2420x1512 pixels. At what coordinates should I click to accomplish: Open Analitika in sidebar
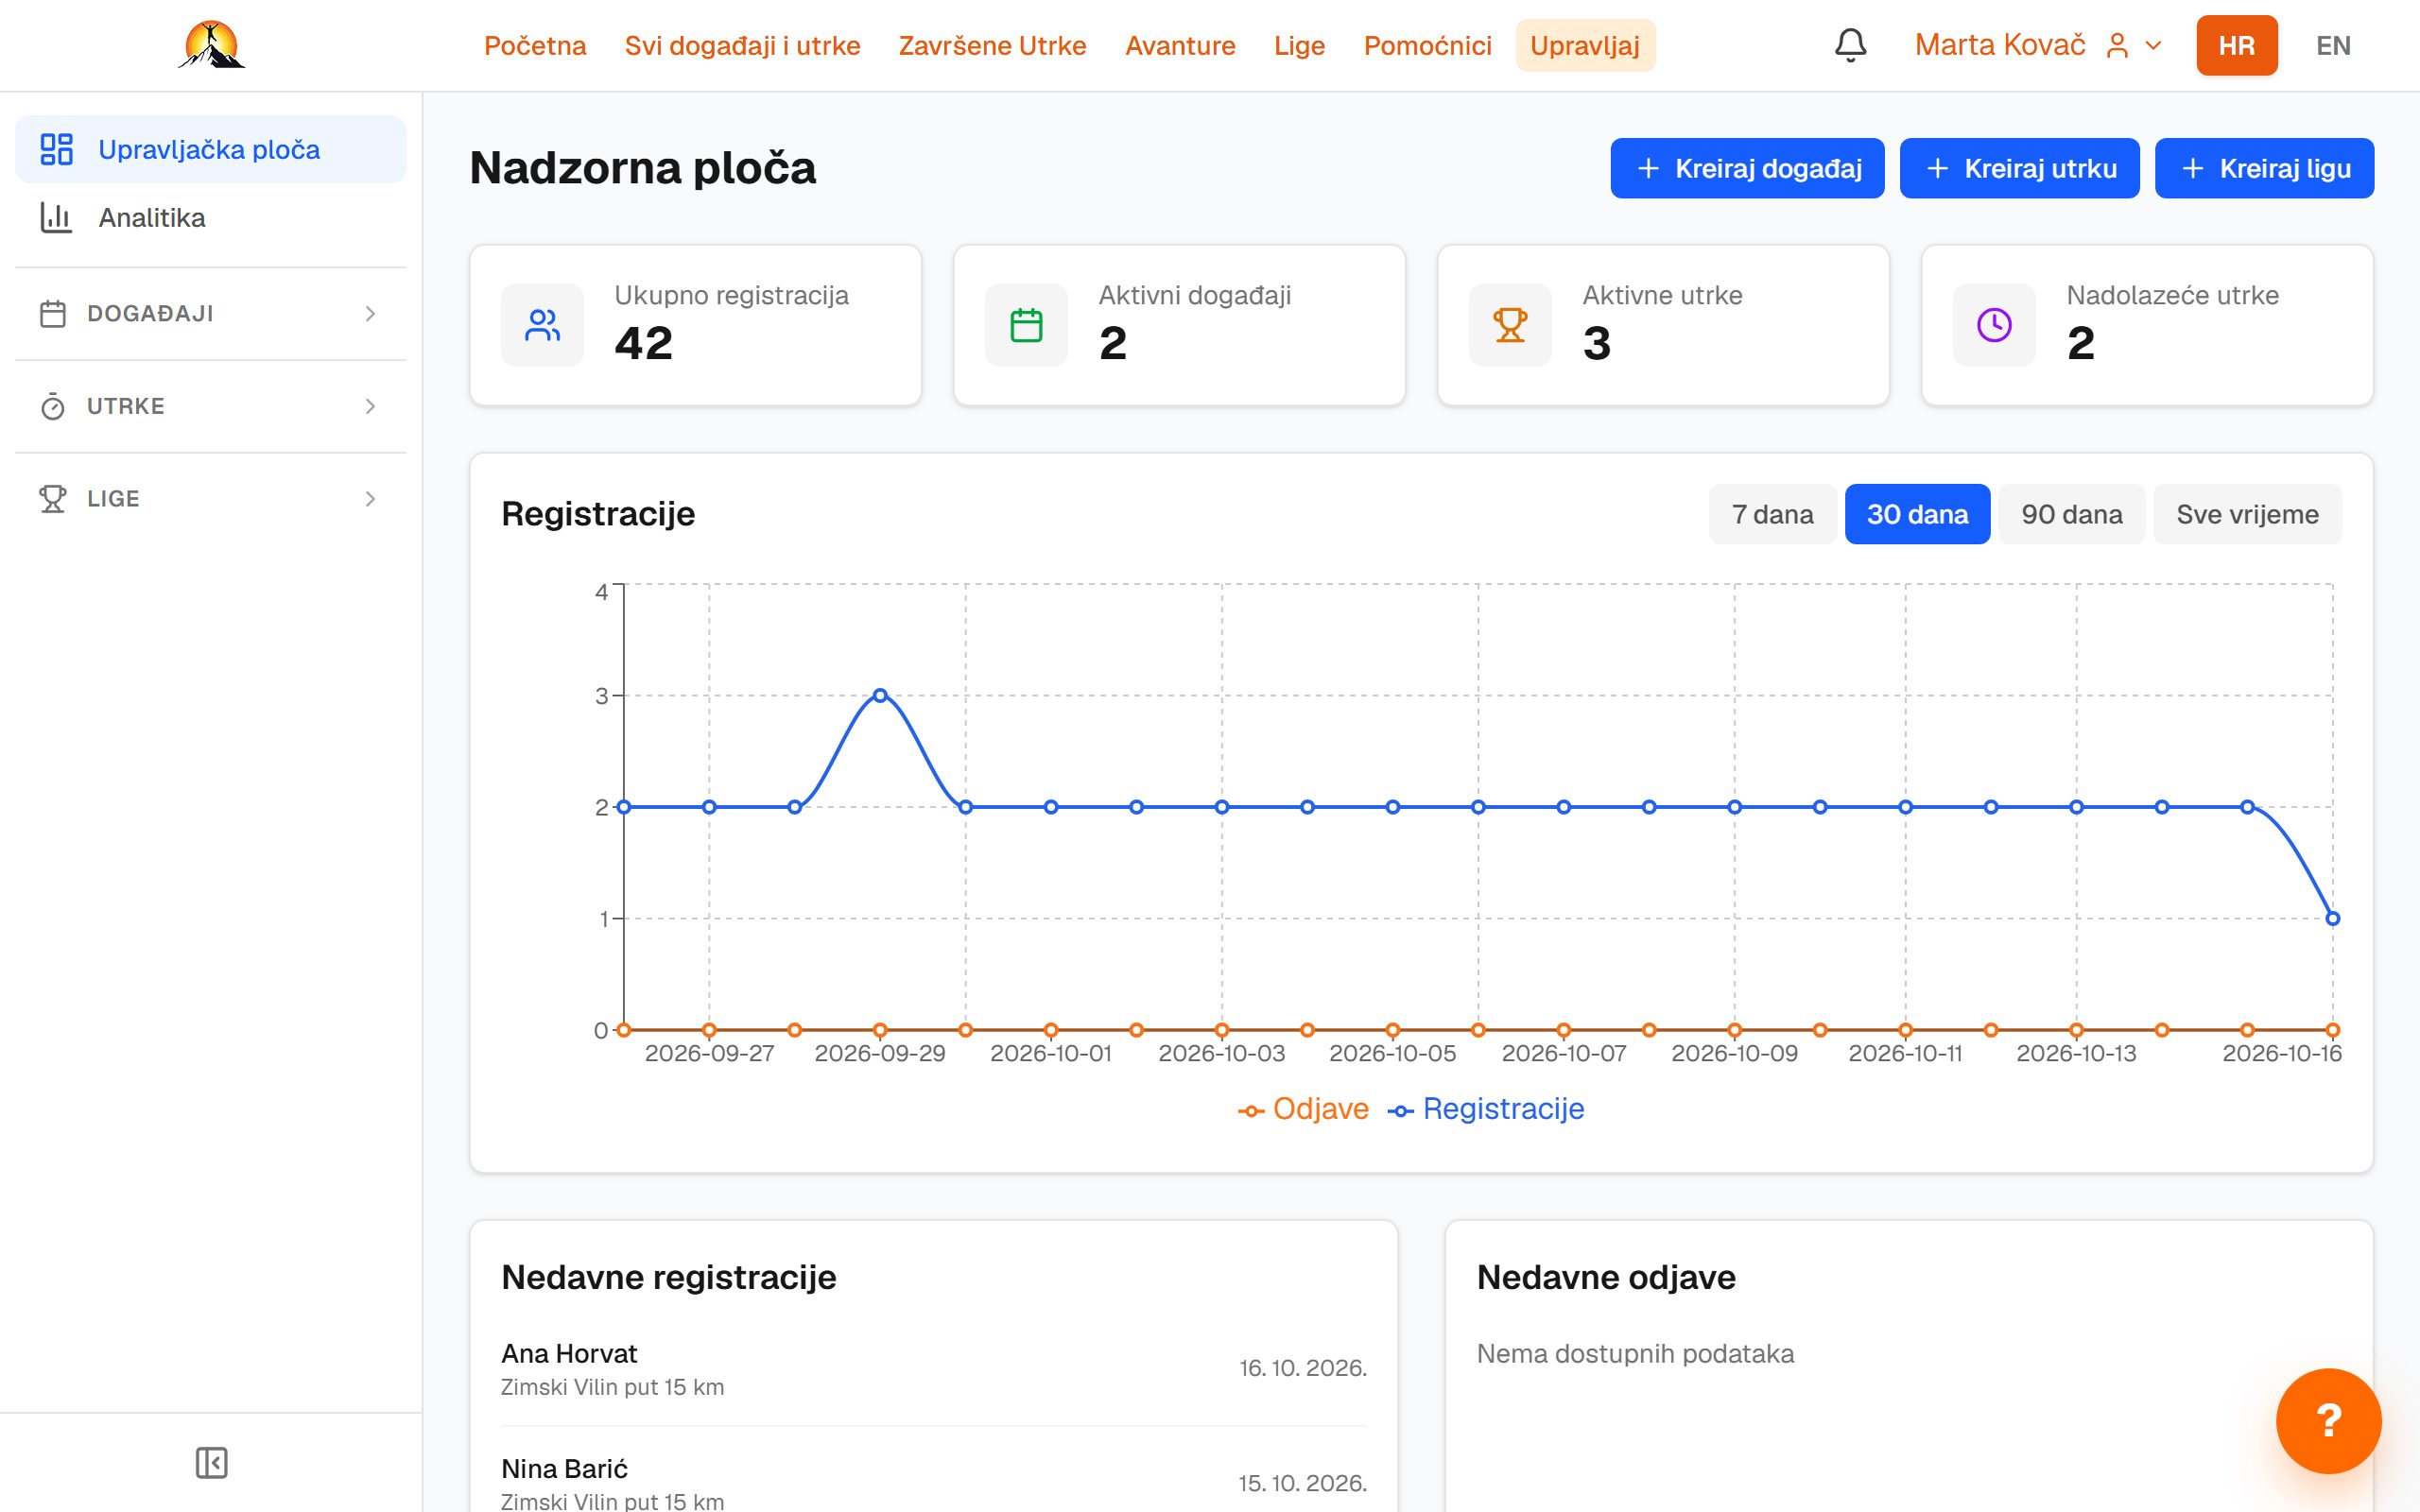click(x=211, y=217)
